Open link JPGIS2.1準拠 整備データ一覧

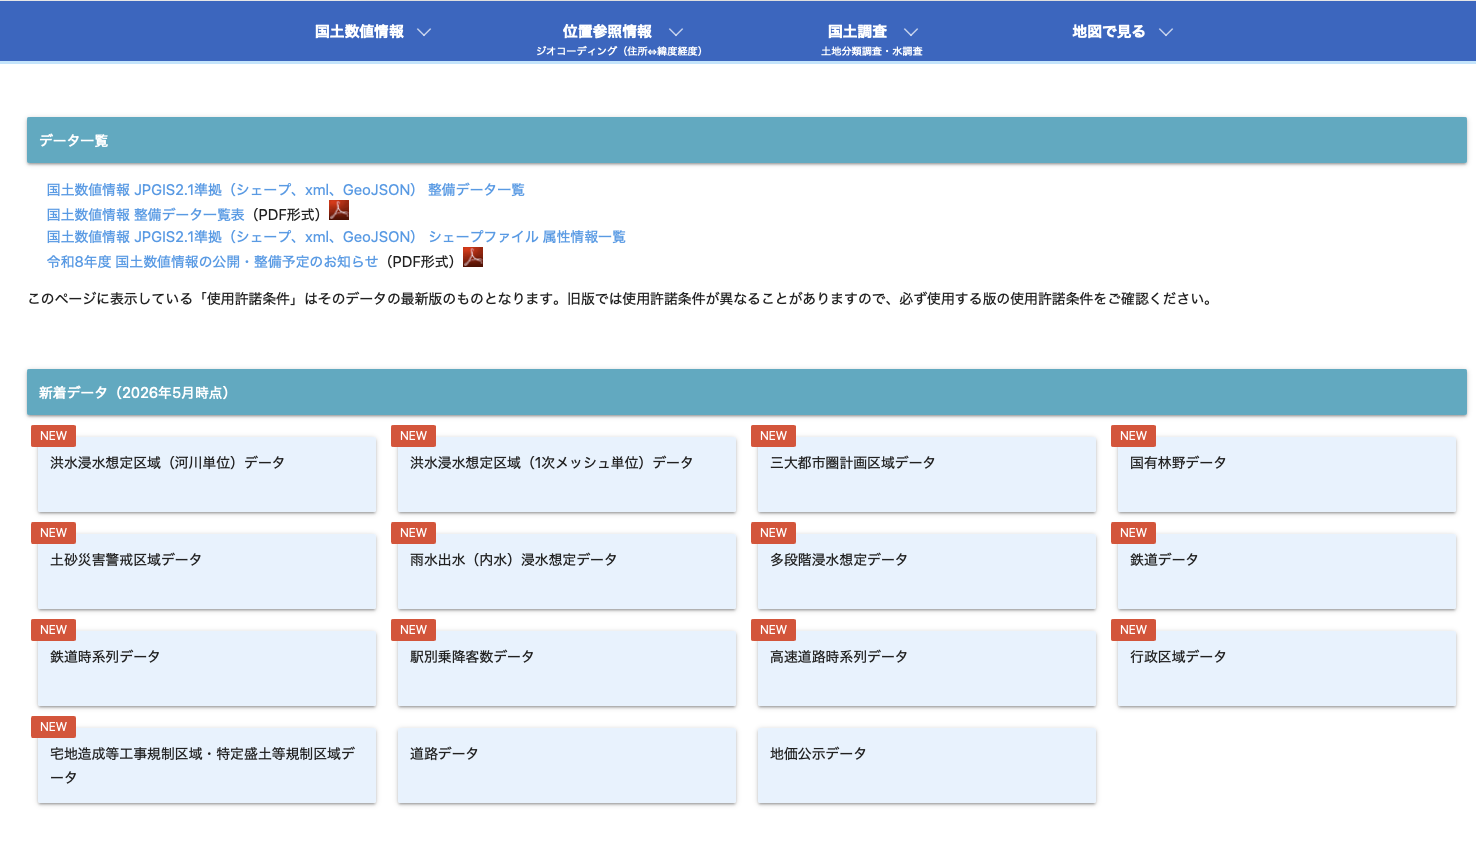pyautogui.click(x=285, y=190)
